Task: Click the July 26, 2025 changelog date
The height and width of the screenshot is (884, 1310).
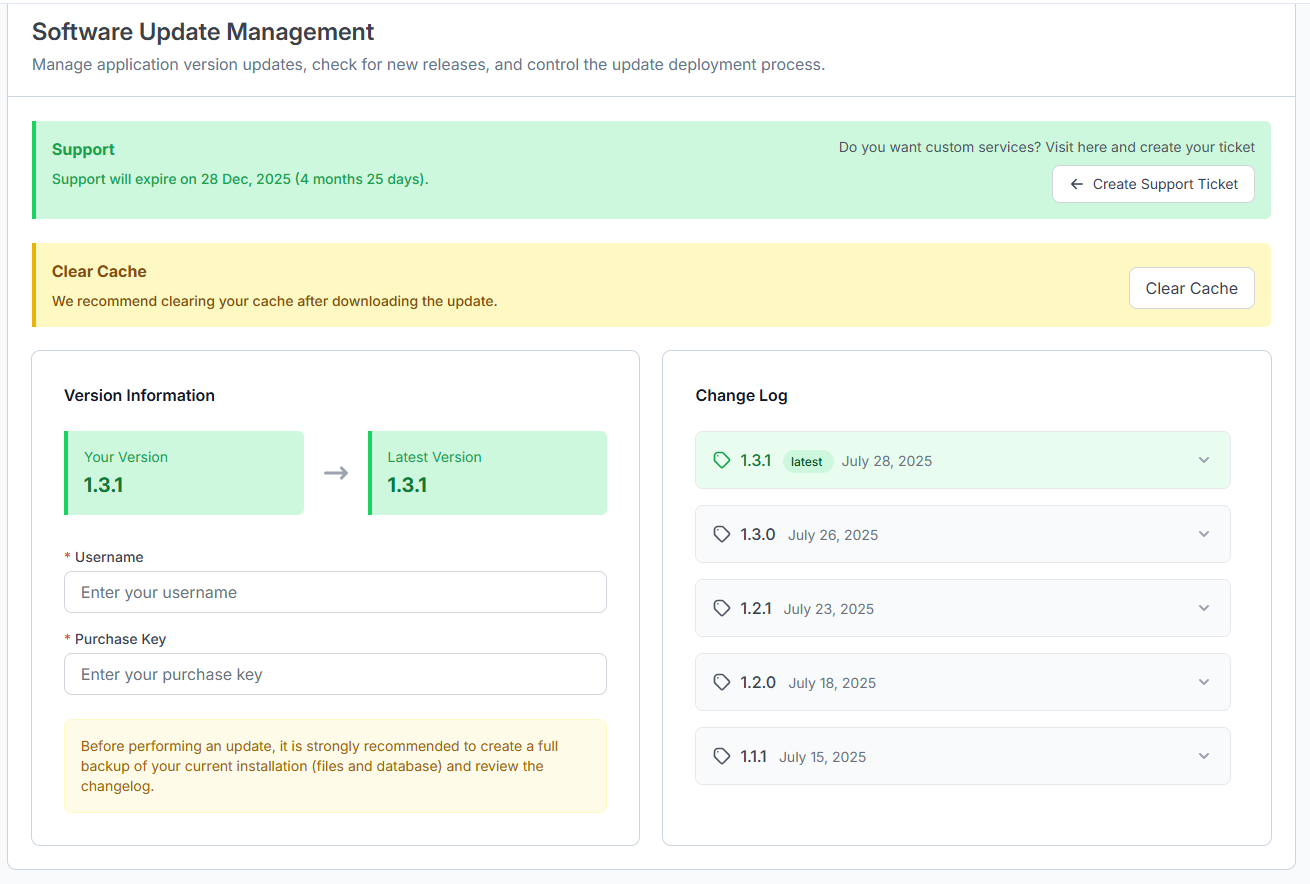Action: 833,535
